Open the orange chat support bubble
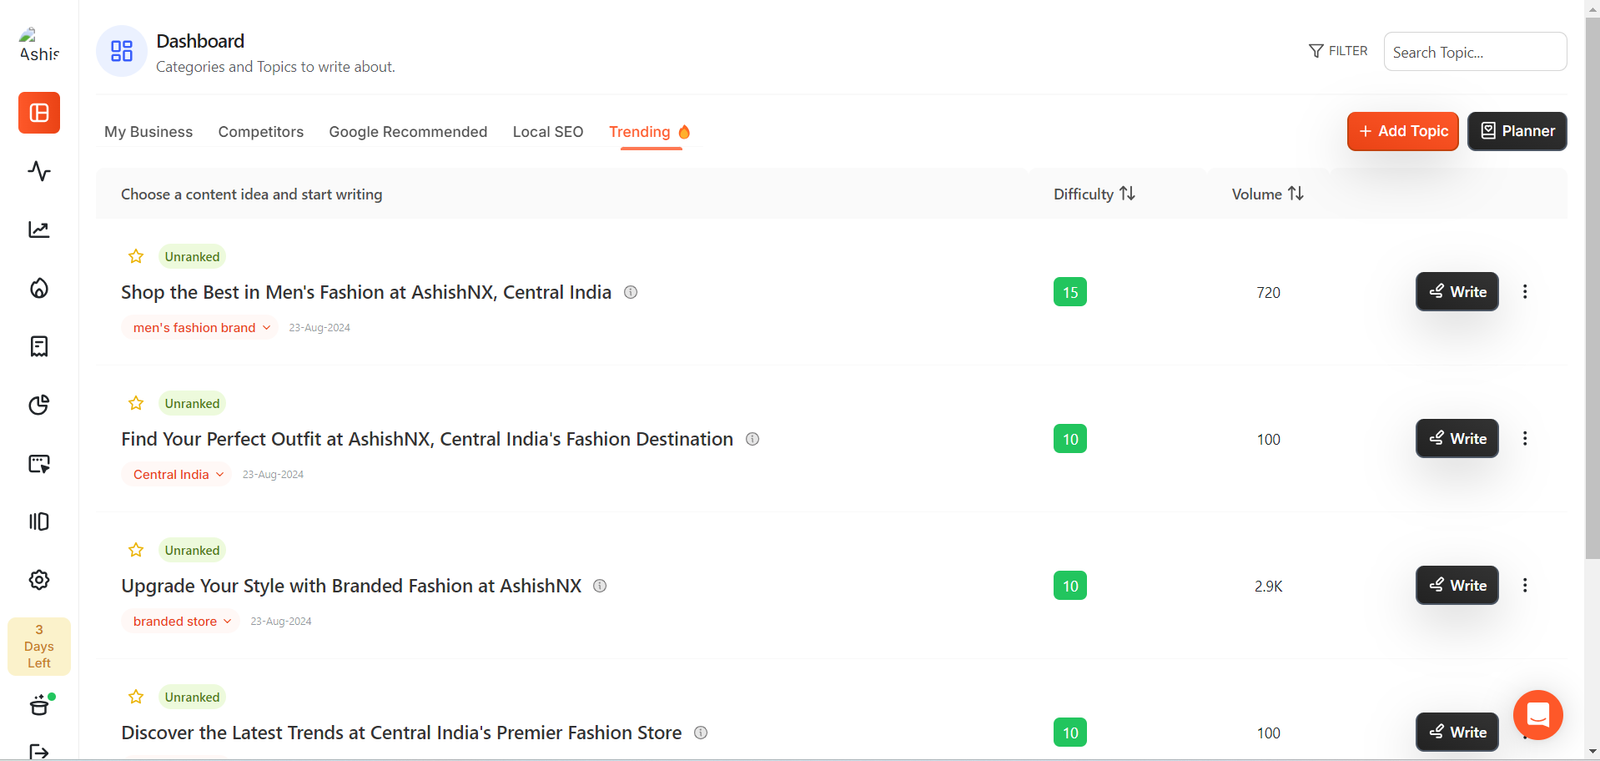1600x761 pixels. click(1538, 715)
